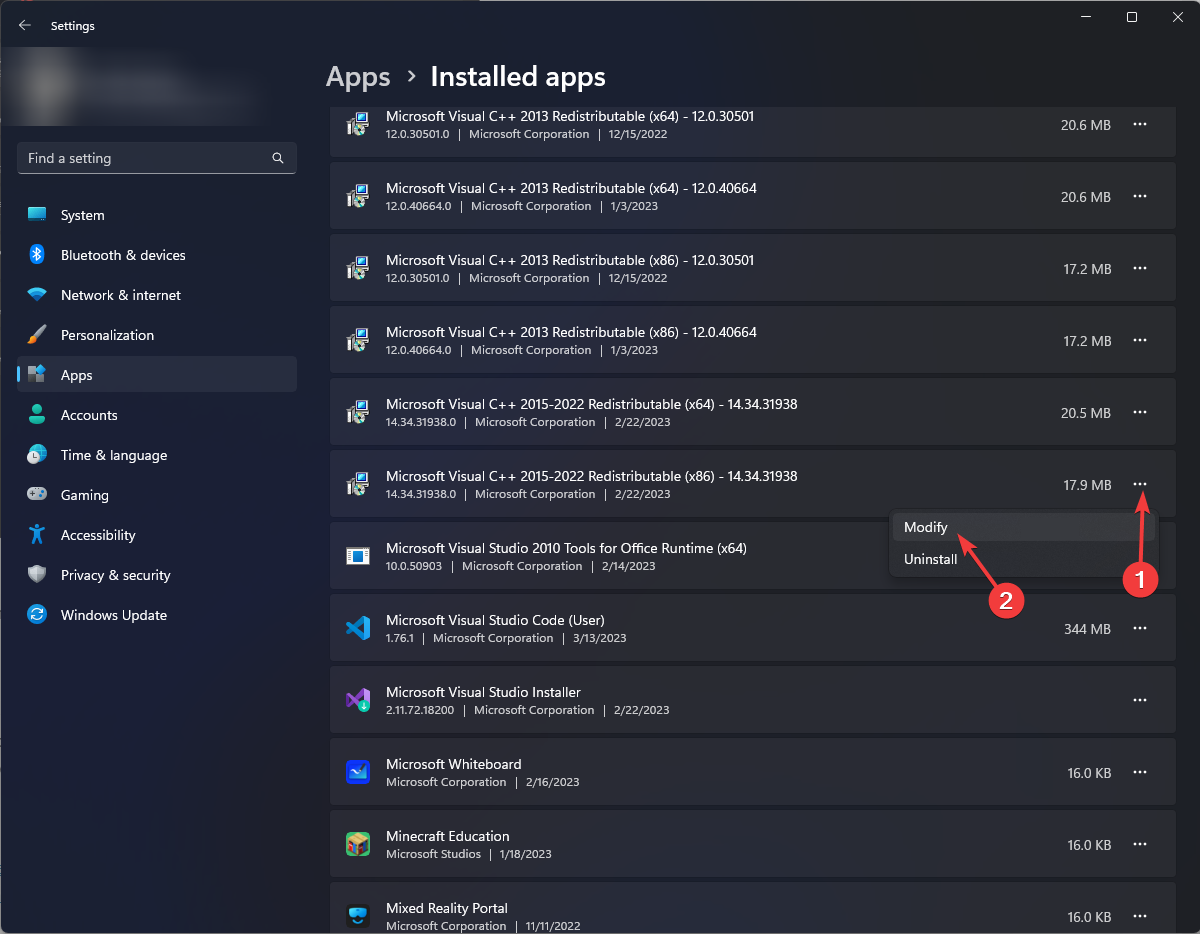Image resolution: width=1200 pixels, height=934 pixels.
Task: Click the back arrow in Settings
Action: [x=25, y=26]
